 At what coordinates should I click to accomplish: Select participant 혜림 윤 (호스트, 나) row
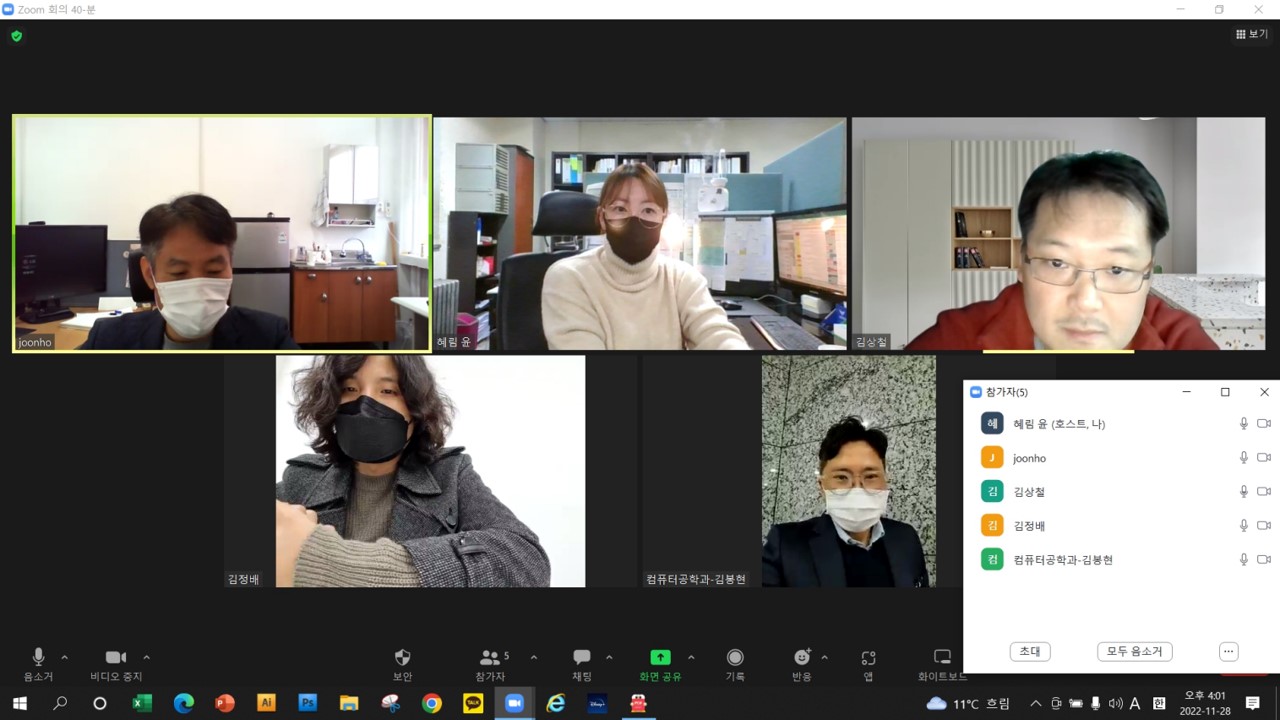pos(1121,424)
